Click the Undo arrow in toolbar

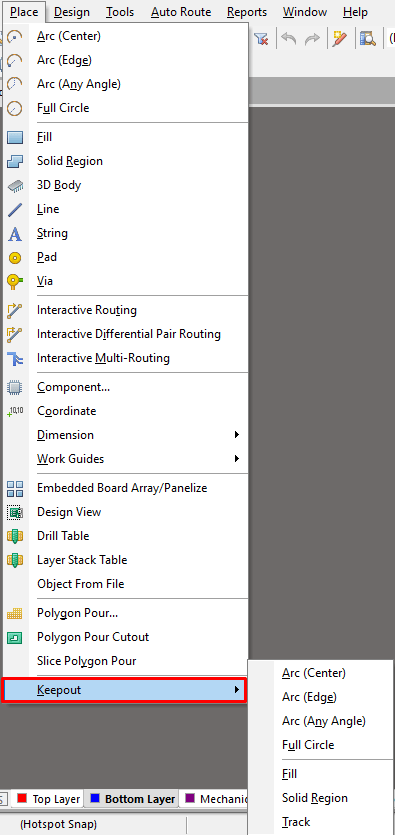[289, 39]
